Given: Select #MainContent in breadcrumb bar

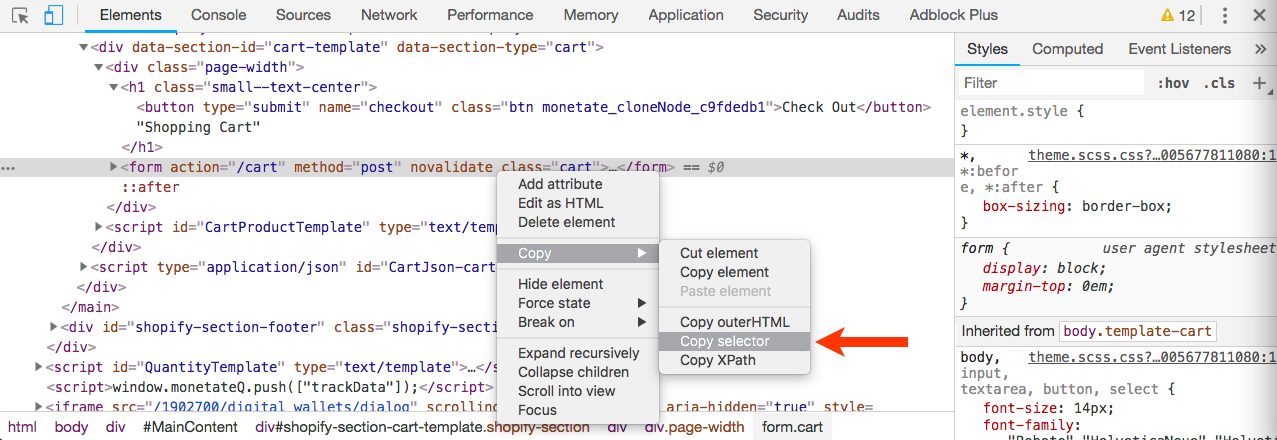Looking at the screenshot, I should (190, 427).
